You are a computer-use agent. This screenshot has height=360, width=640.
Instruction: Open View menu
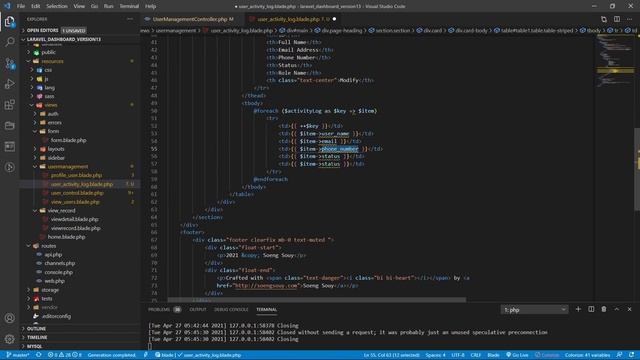(79, 6)
